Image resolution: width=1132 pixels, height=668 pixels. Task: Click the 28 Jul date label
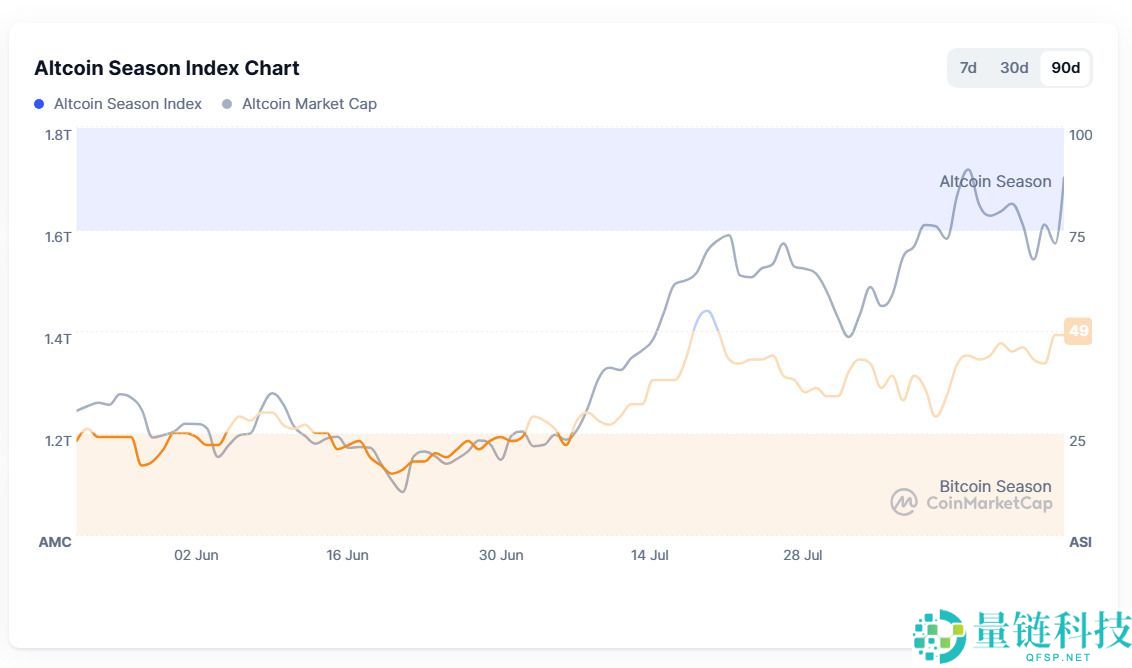[802, 555]
